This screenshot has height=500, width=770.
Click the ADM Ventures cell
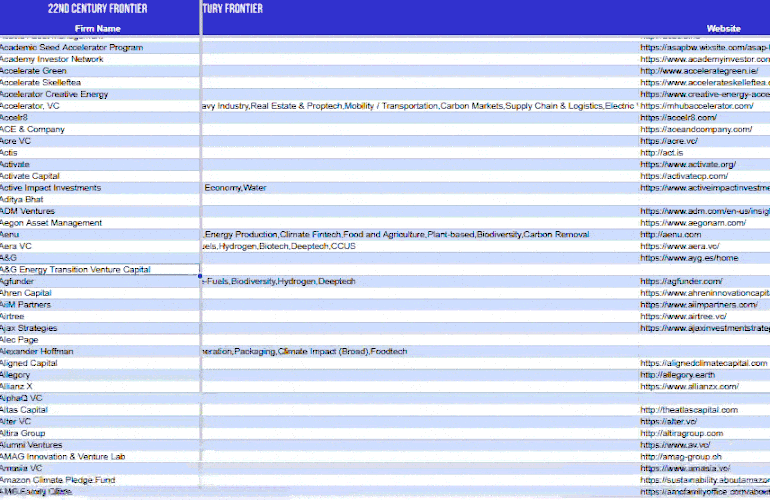click(100, 211)
